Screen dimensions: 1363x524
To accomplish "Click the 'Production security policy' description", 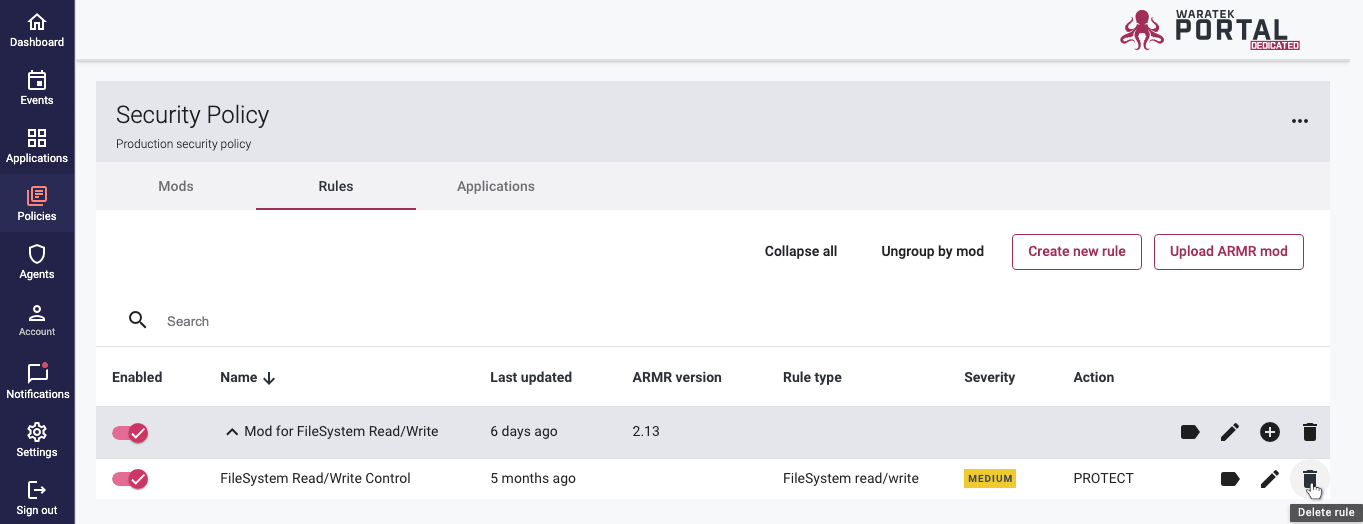I will pos(184,144).
